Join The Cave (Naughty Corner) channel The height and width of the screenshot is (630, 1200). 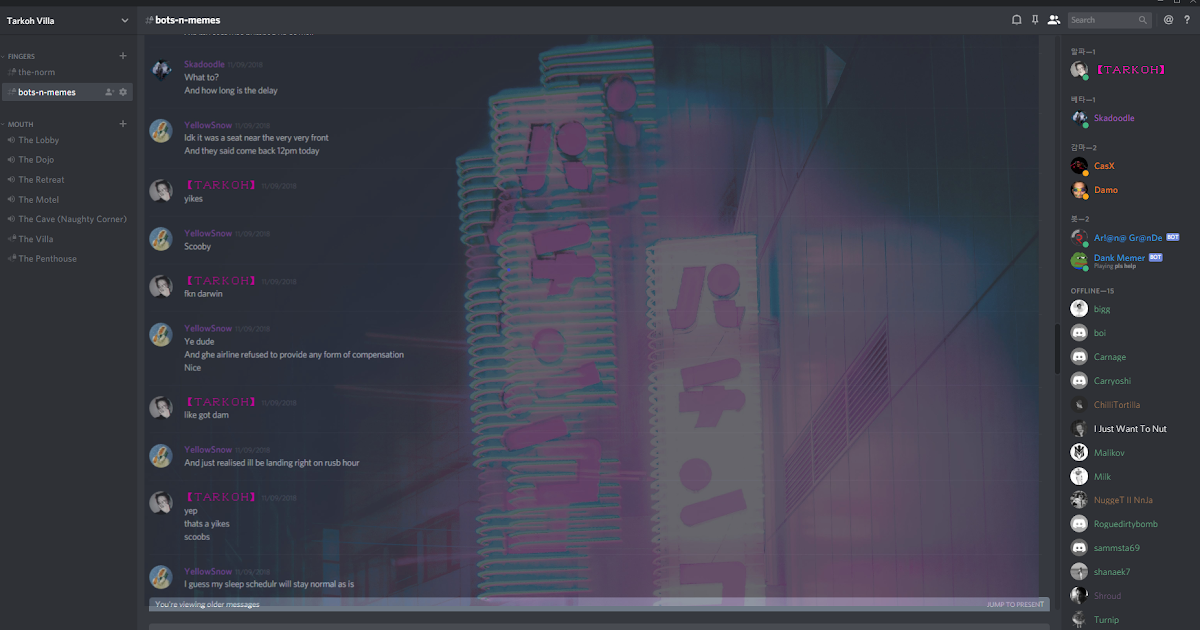66,219
